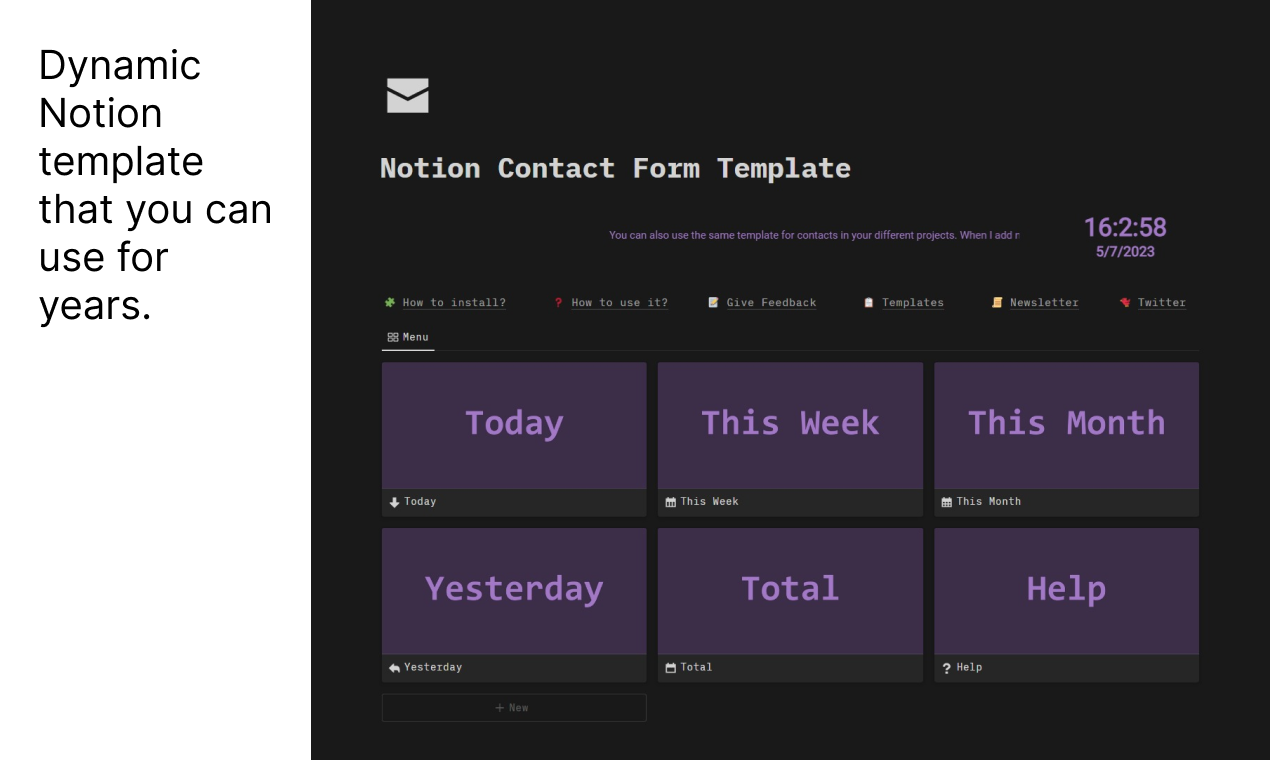Click the red question mark beside How to use it

point(557,302)
